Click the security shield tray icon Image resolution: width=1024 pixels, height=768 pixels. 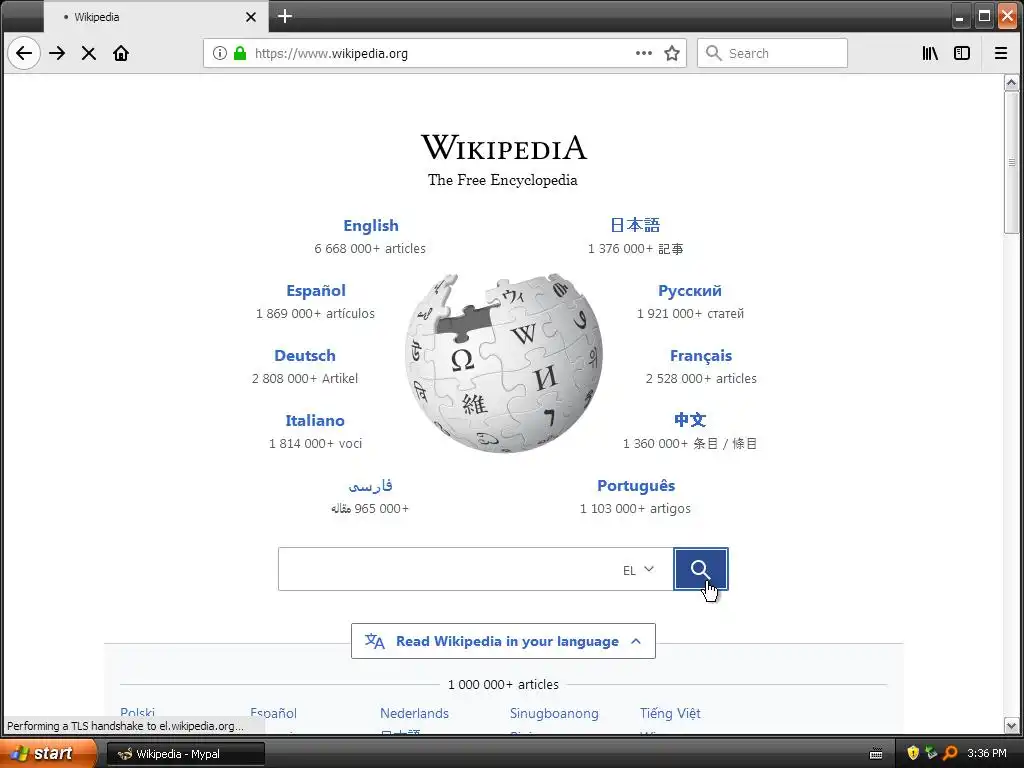(912, 753)
